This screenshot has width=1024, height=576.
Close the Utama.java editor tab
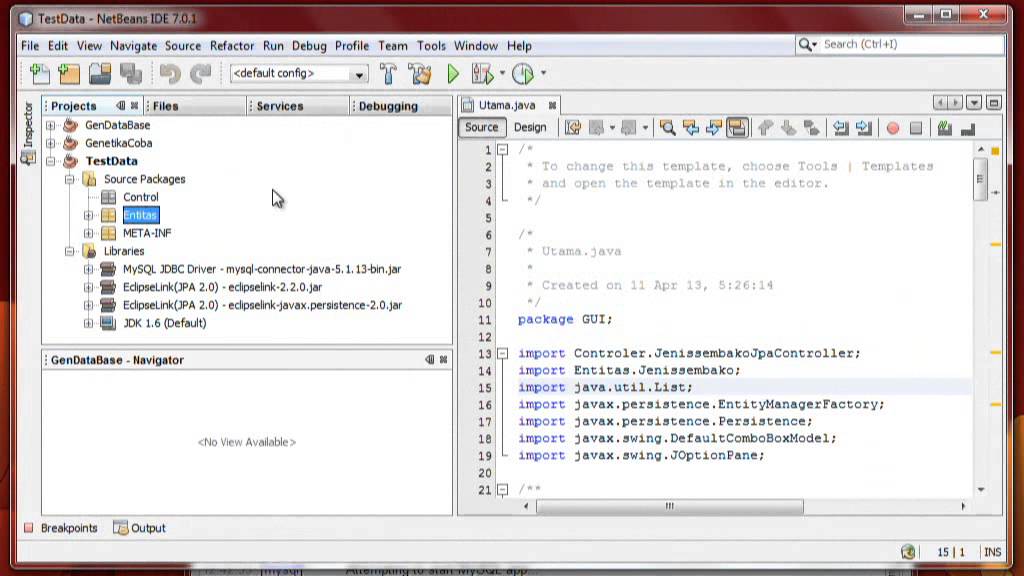[552, 105]
